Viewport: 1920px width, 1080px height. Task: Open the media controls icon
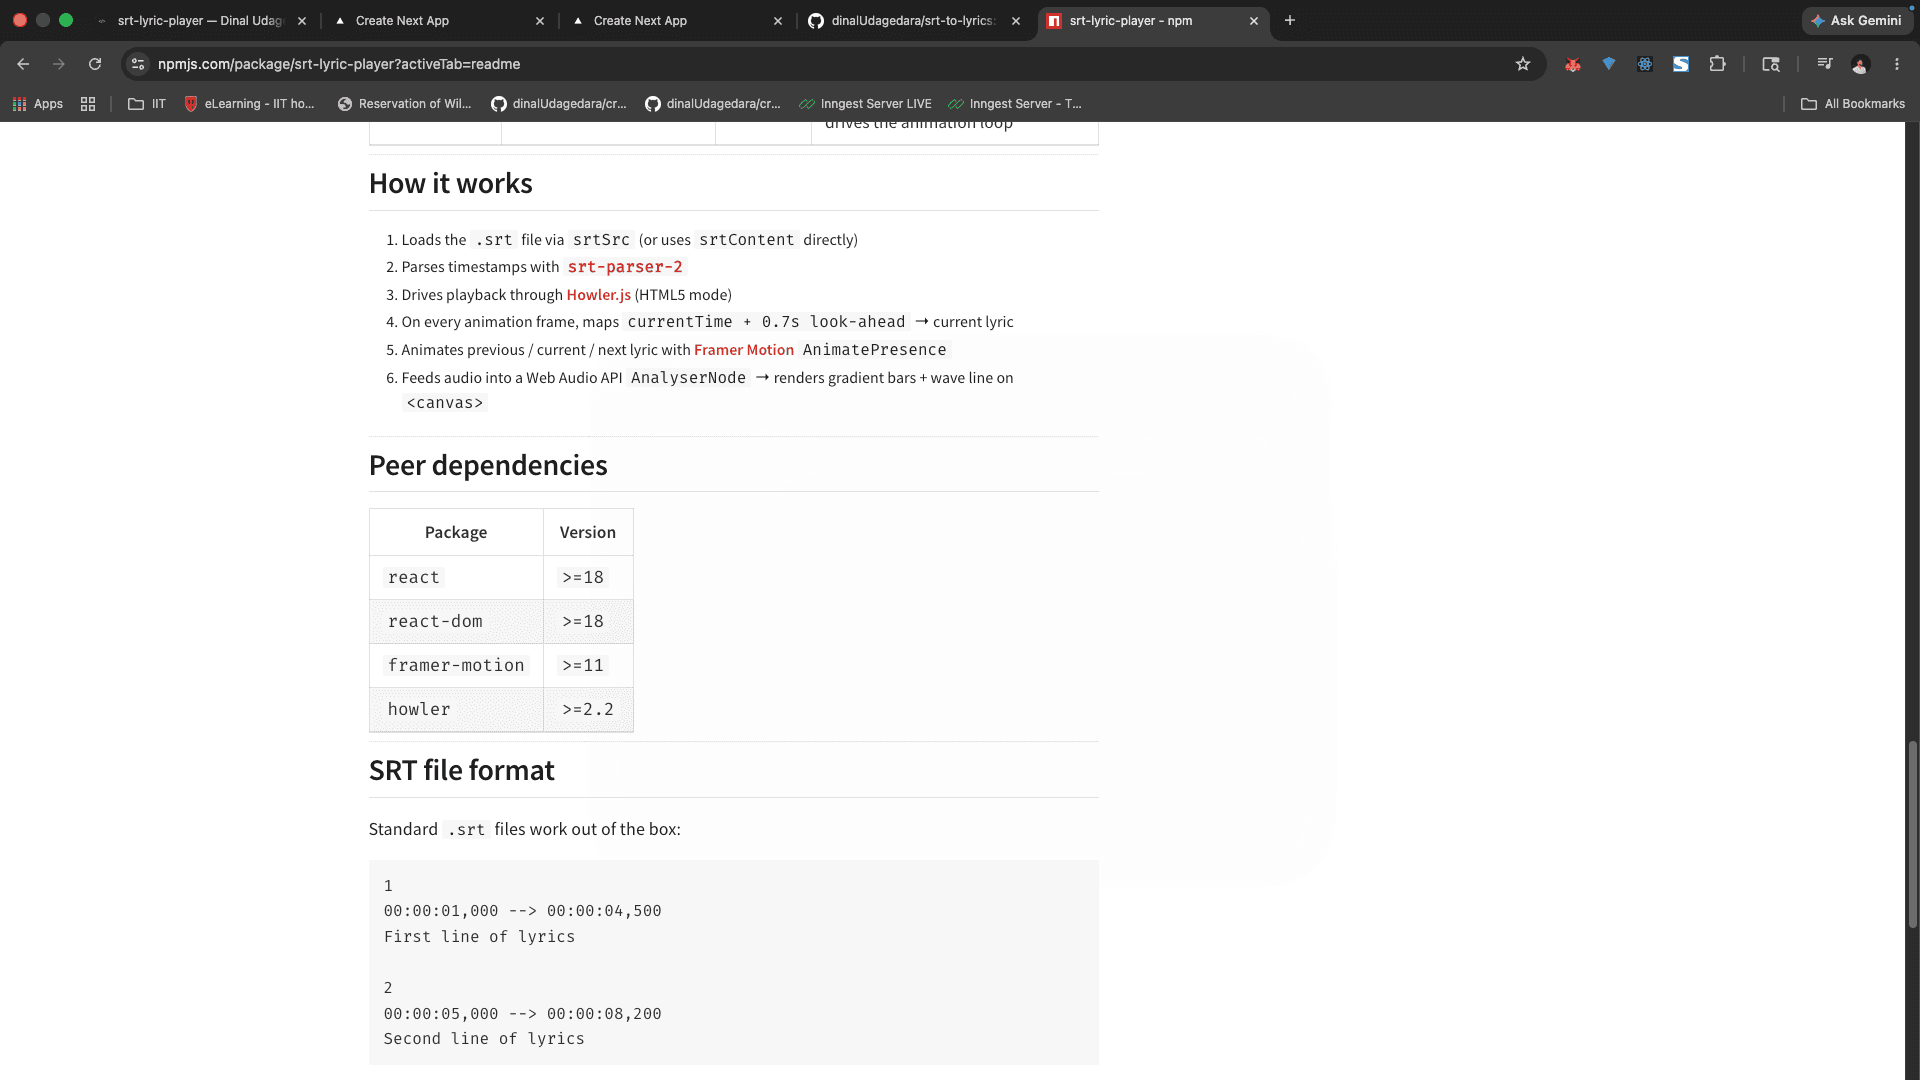point(1825,64)
